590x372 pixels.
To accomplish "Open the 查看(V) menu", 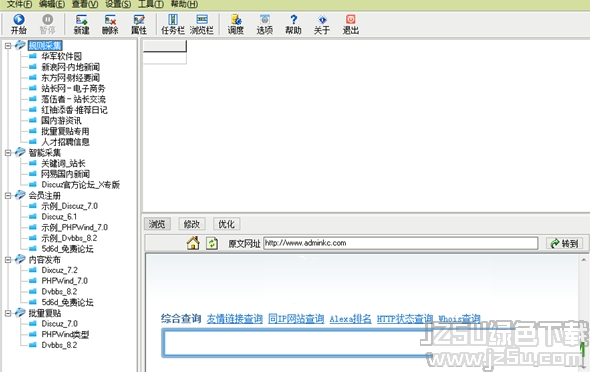I will pyautogui.click(x=85, y=4).
